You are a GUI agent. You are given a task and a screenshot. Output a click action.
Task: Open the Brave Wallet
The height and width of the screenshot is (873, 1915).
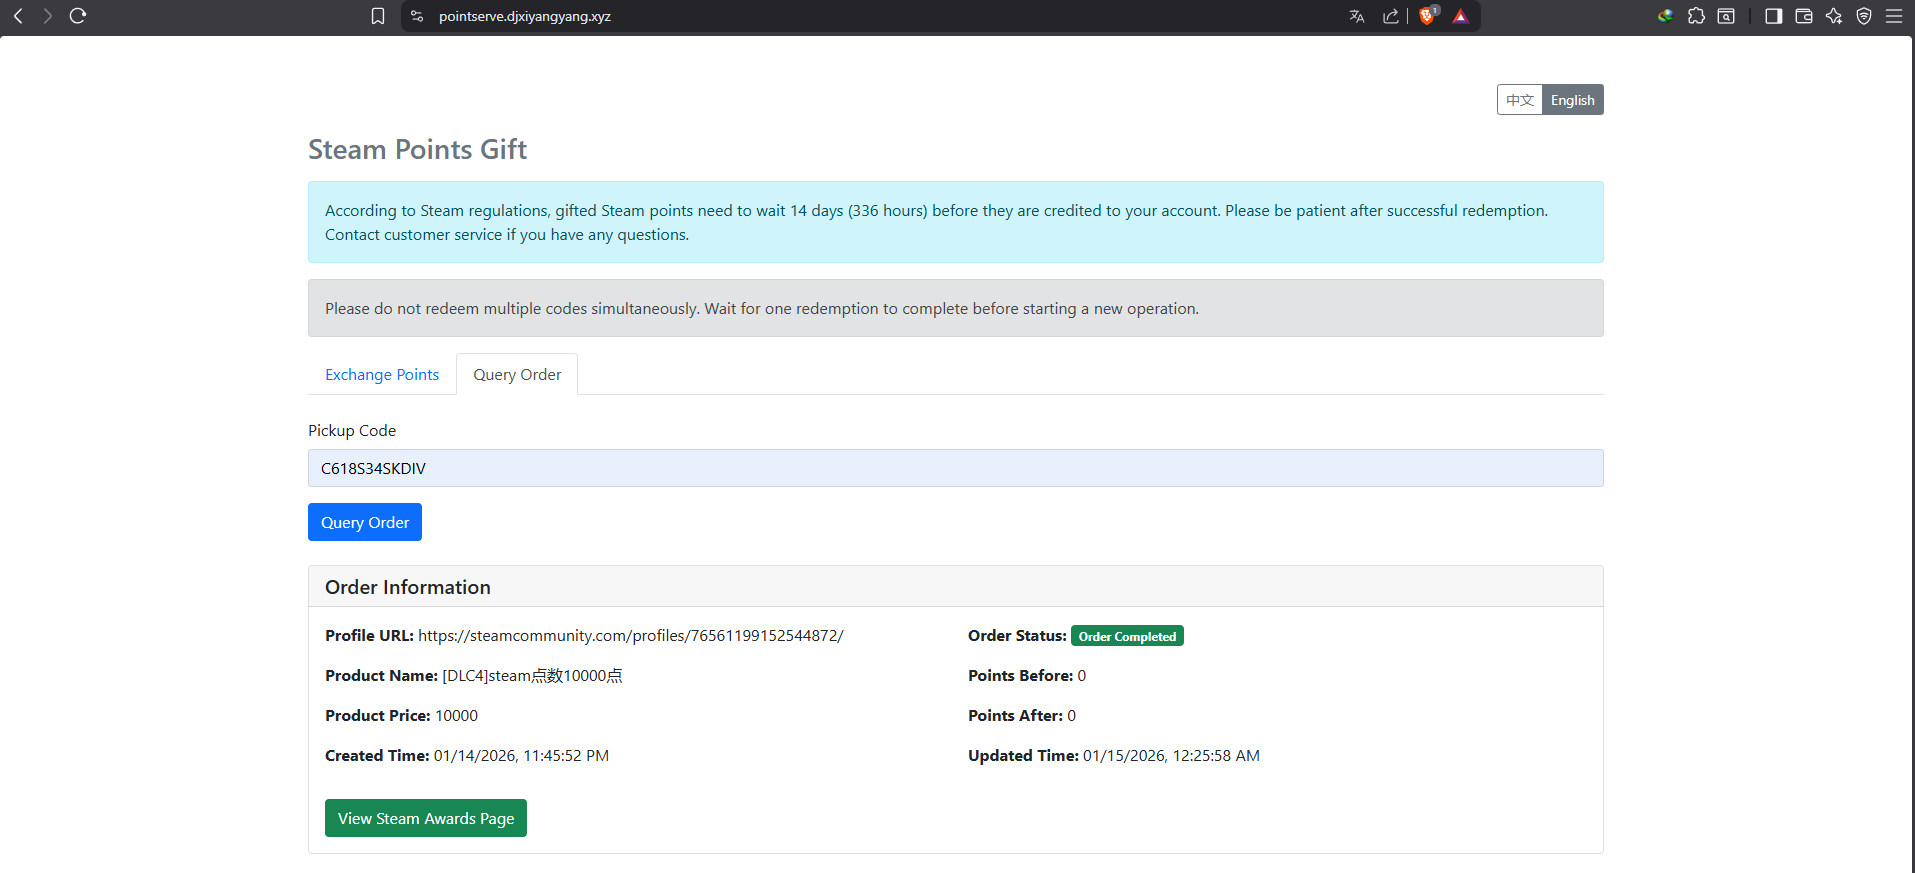point(1804,16)
